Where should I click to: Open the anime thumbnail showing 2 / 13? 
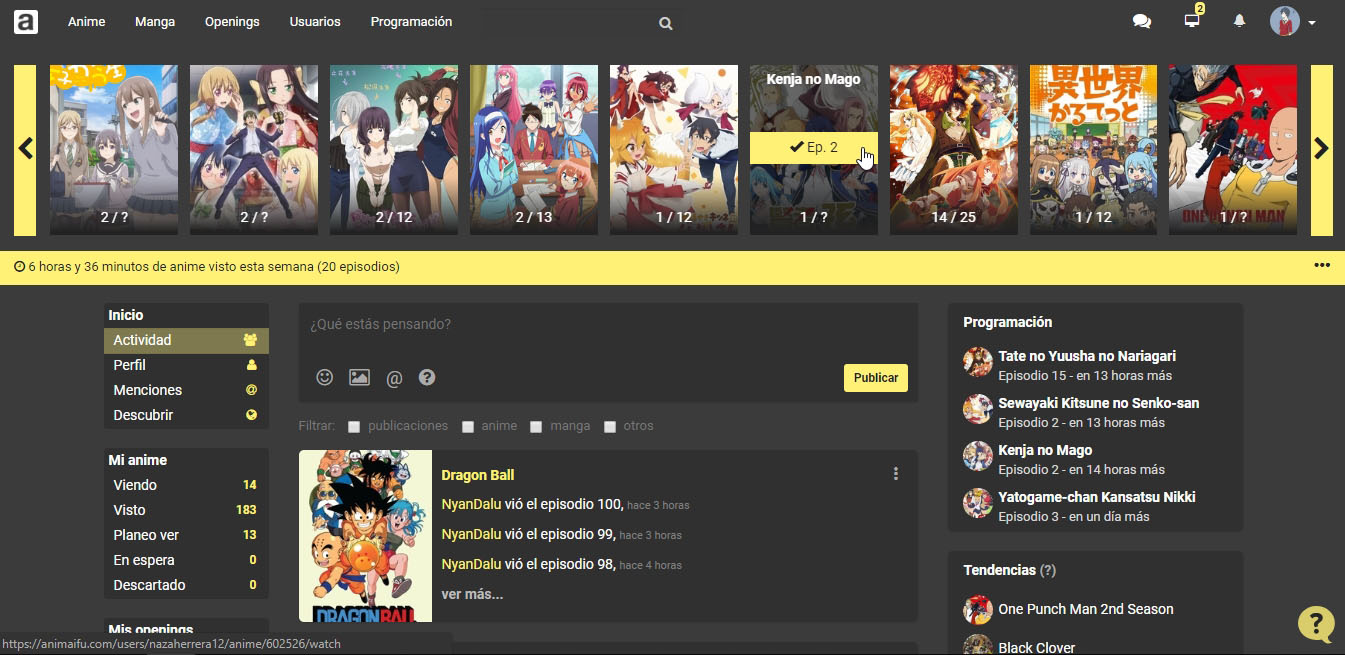(534, 150)
